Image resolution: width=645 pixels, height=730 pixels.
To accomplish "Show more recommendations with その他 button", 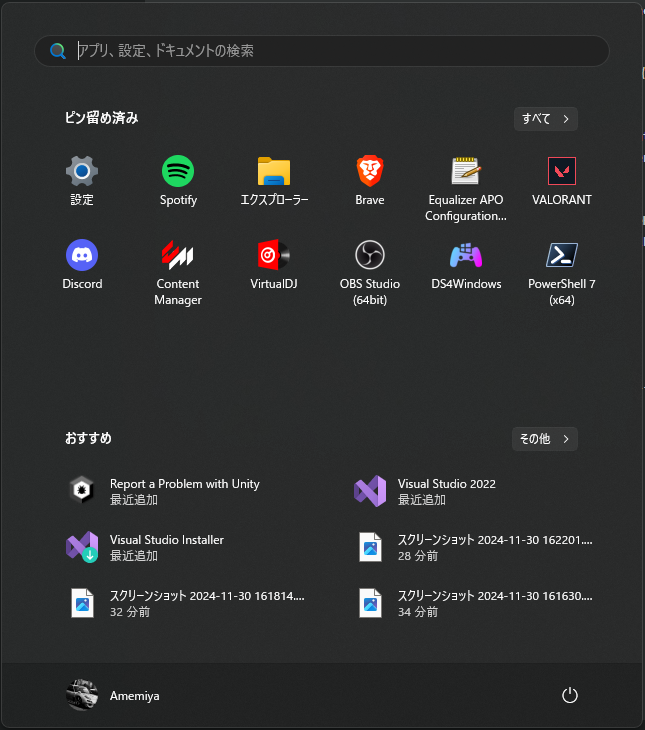I will 545,439.
